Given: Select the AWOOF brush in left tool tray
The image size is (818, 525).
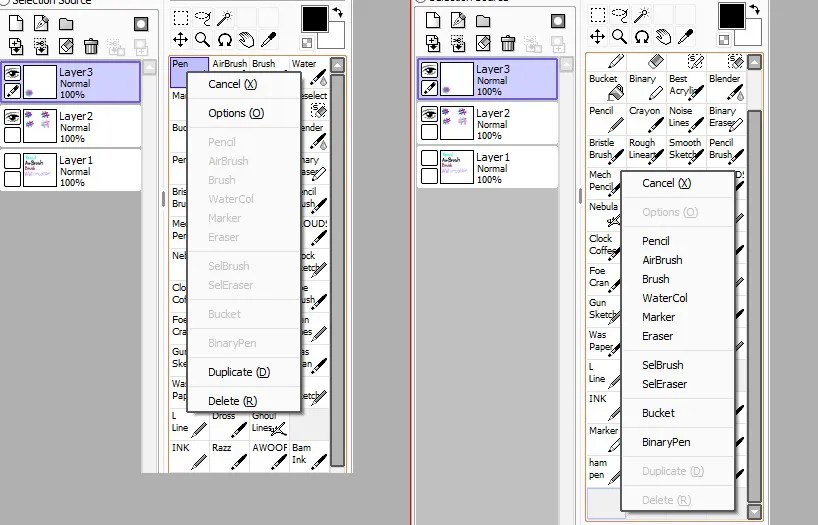Looking at the screenshot, I should coord(269,455).
